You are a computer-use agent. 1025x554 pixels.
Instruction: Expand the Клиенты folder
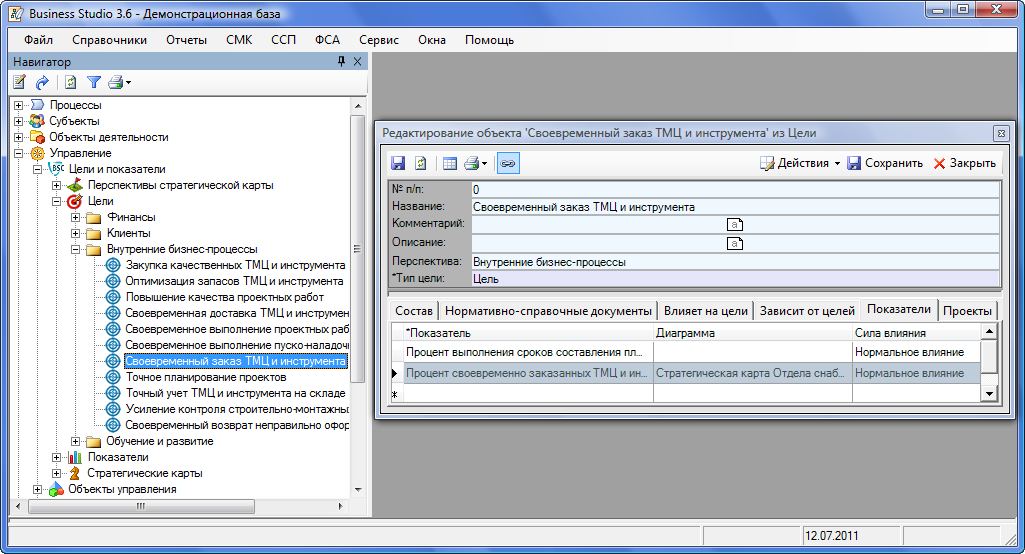[76, 234]
